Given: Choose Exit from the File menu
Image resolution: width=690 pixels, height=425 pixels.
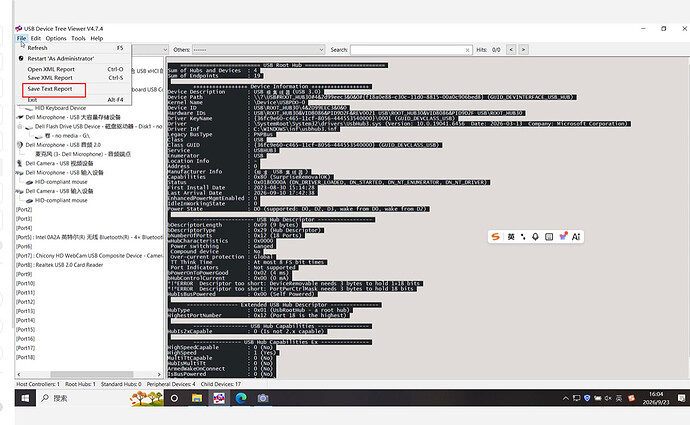Looking at the screenshot, I should (73, 100).
